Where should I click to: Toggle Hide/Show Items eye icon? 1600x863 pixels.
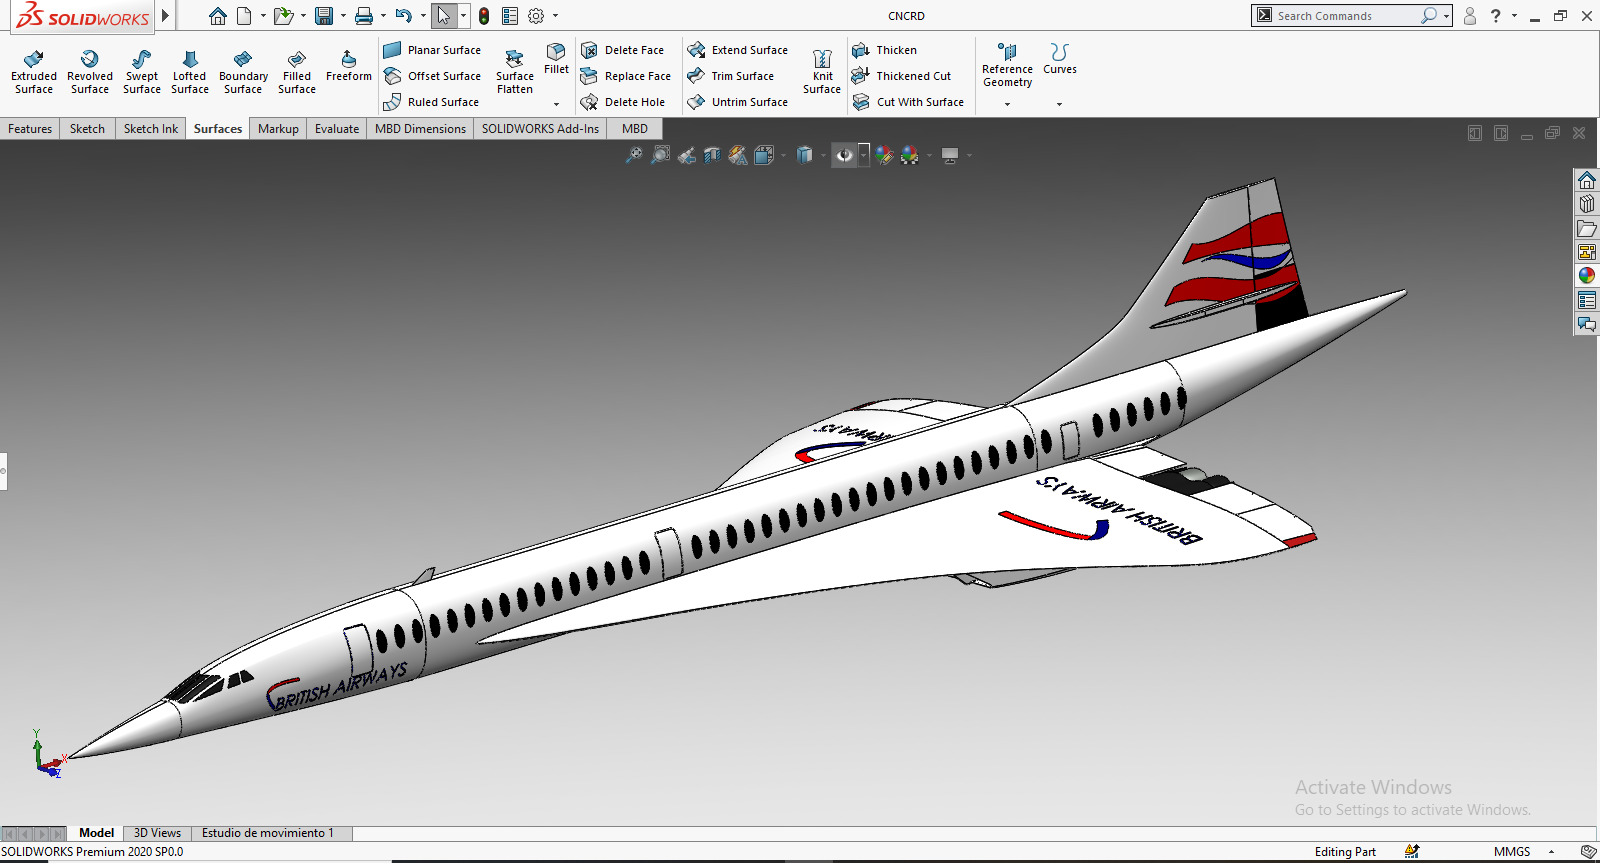[845, 155]
